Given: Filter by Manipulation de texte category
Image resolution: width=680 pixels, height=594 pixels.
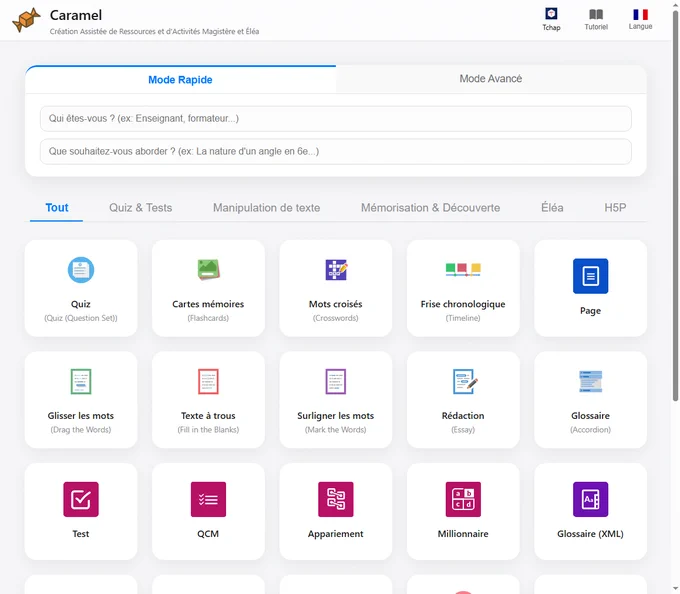Looking at the screenshot, I should [x=266, y=208].
